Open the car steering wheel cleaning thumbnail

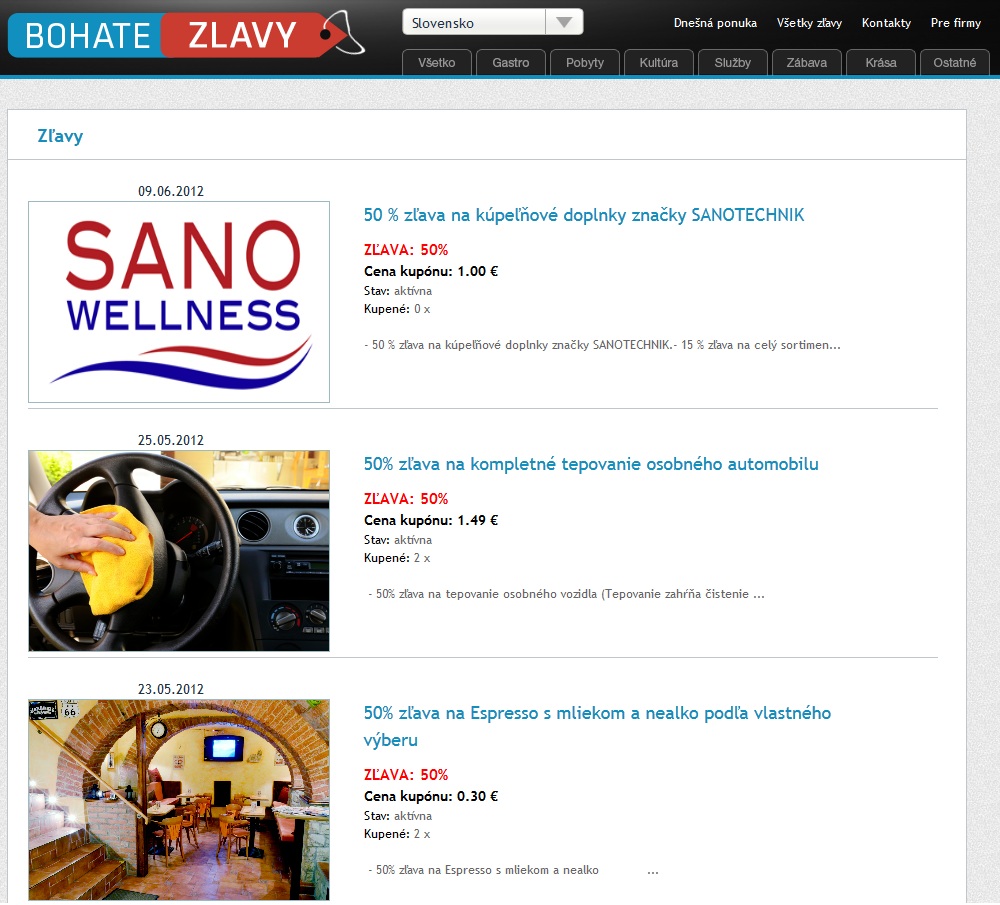pos(179,551)
